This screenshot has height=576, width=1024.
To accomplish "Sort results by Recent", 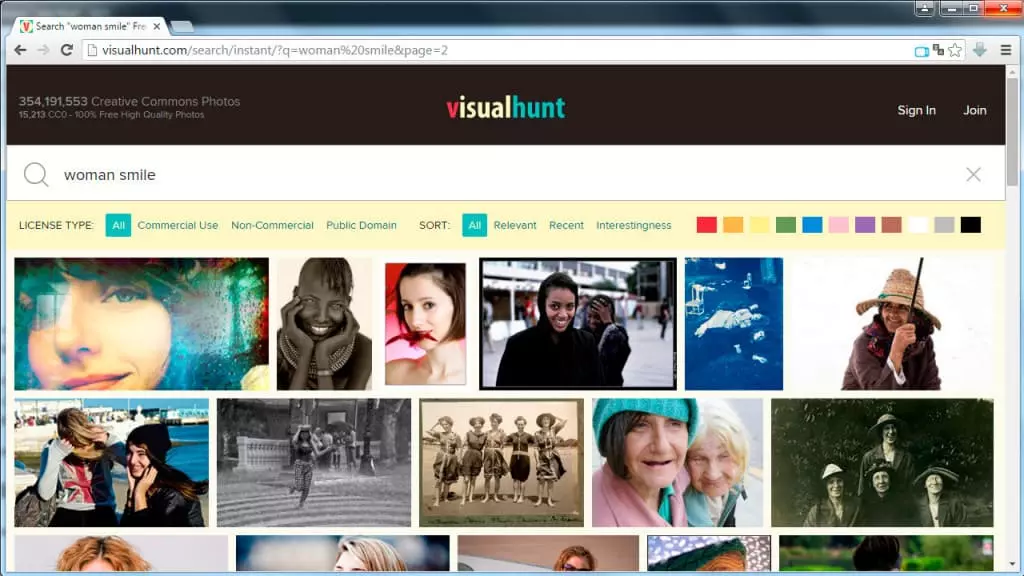I will [x=566, y=225].
